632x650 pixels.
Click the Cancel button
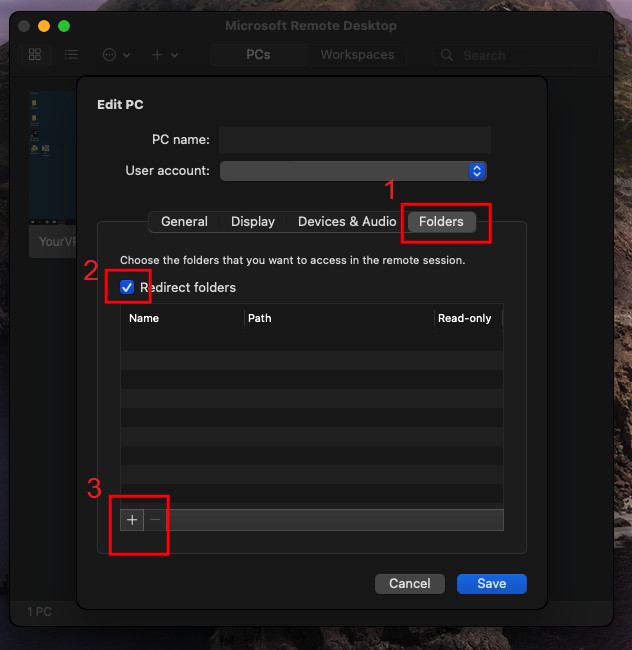(x=410, y=583)
